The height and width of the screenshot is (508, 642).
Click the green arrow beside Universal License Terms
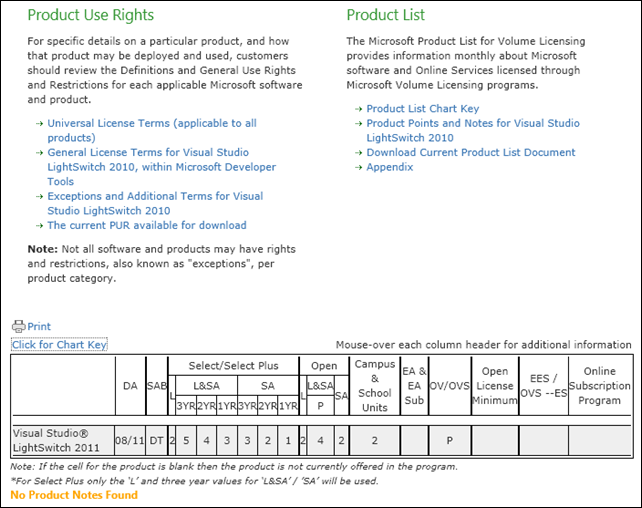click(39, 124)
